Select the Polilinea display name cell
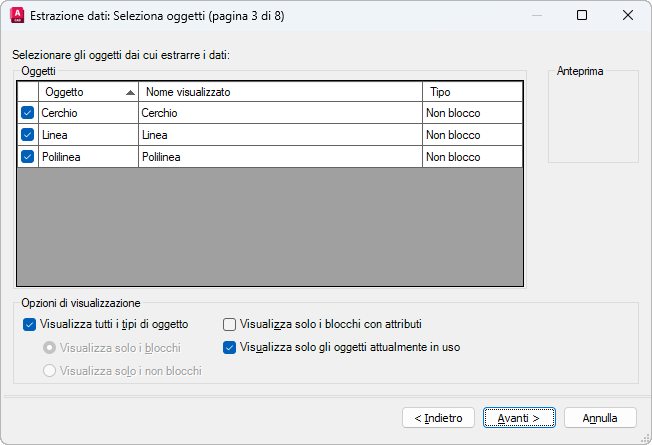 [x=280, y=157]
